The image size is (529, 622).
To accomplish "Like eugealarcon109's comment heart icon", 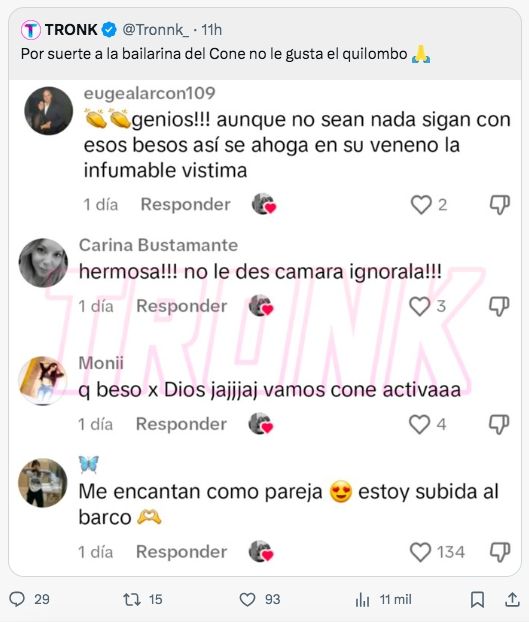I will (x=421, y=205).
